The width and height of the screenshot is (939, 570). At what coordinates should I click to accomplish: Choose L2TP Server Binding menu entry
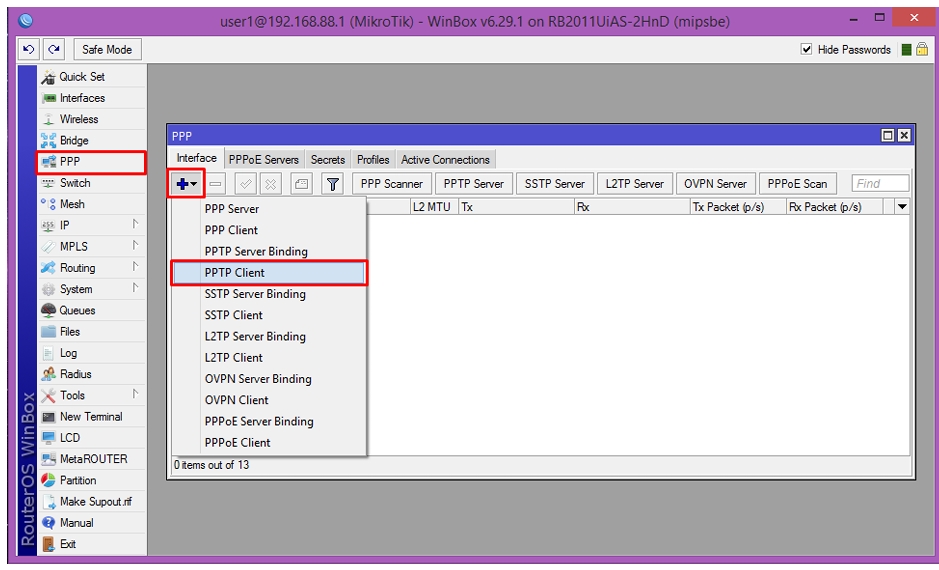click(x=269, y=336)
